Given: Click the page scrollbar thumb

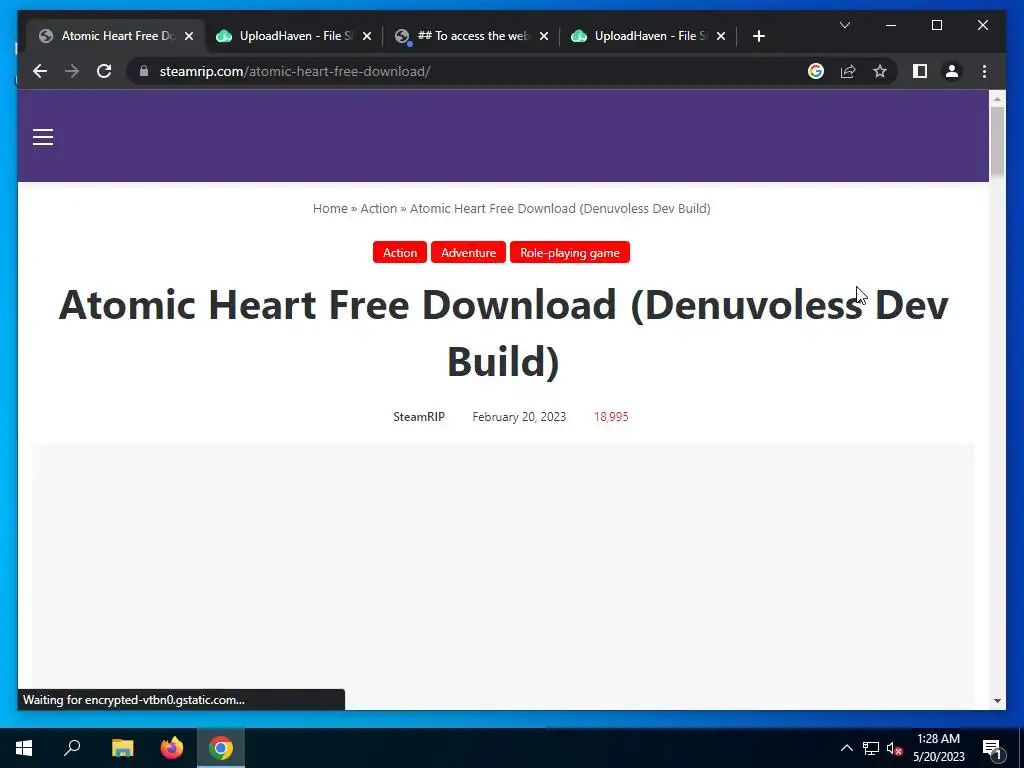Looking at the screenshot, I should pos(997,141).
